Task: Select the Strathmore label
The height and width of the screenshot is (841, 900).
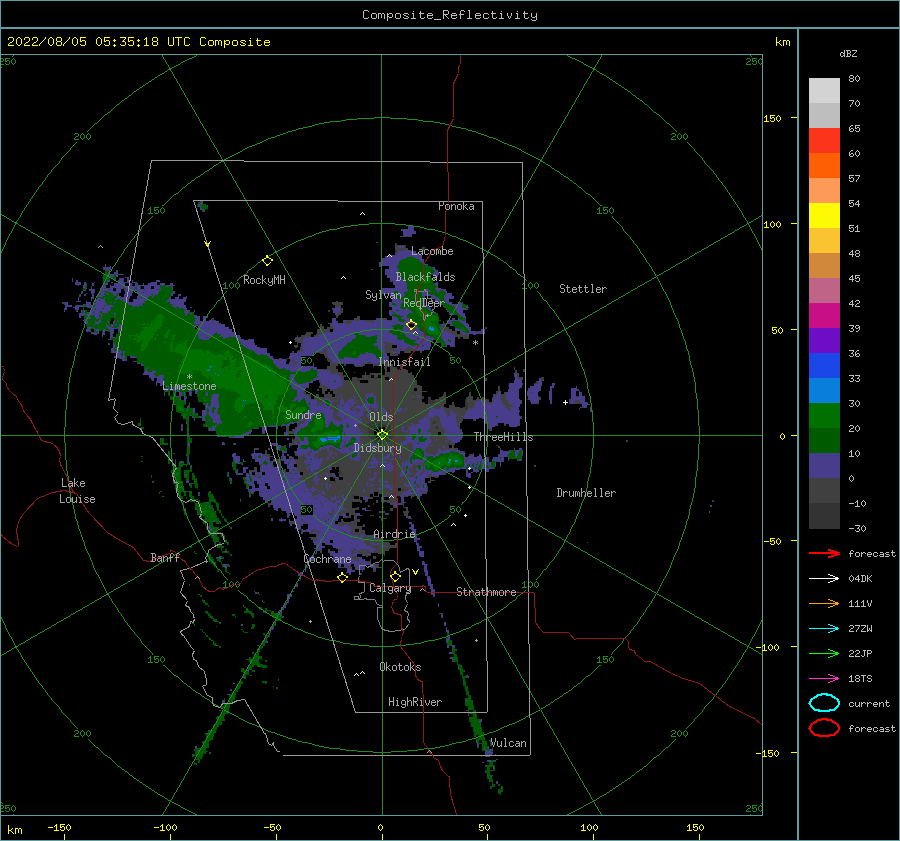Action: pos(486,592)
